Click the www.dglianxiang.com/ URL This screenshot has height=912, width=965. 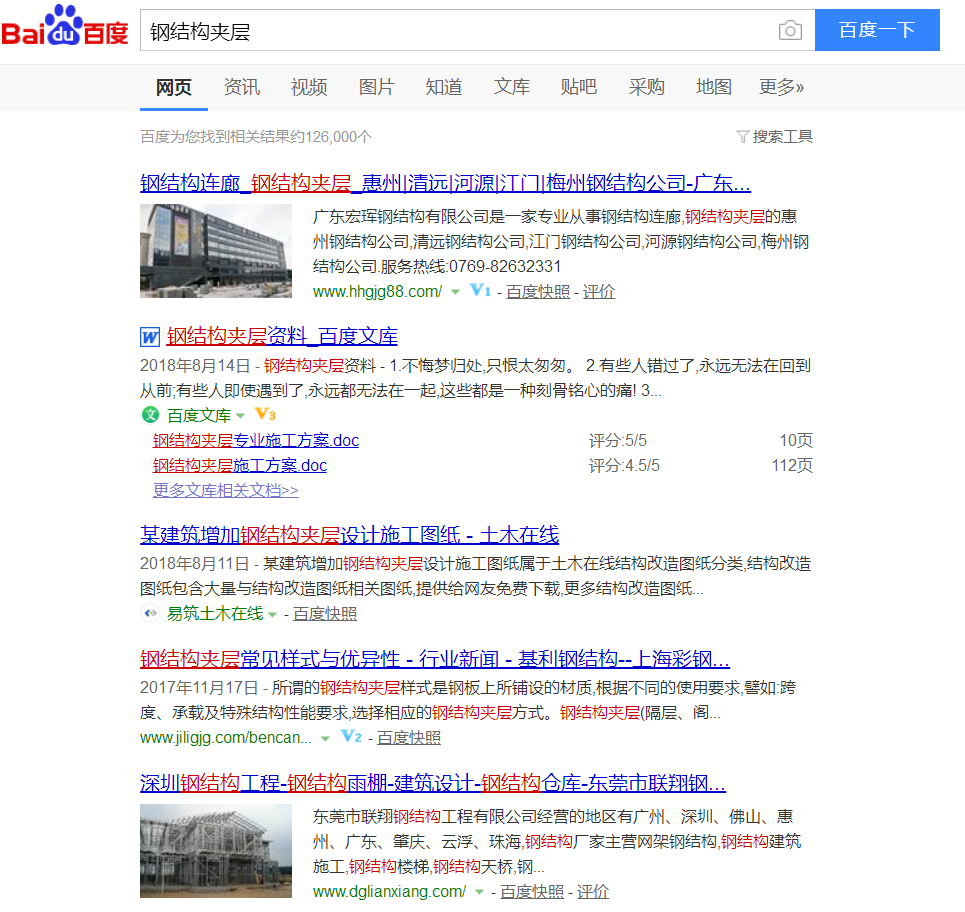389,891
